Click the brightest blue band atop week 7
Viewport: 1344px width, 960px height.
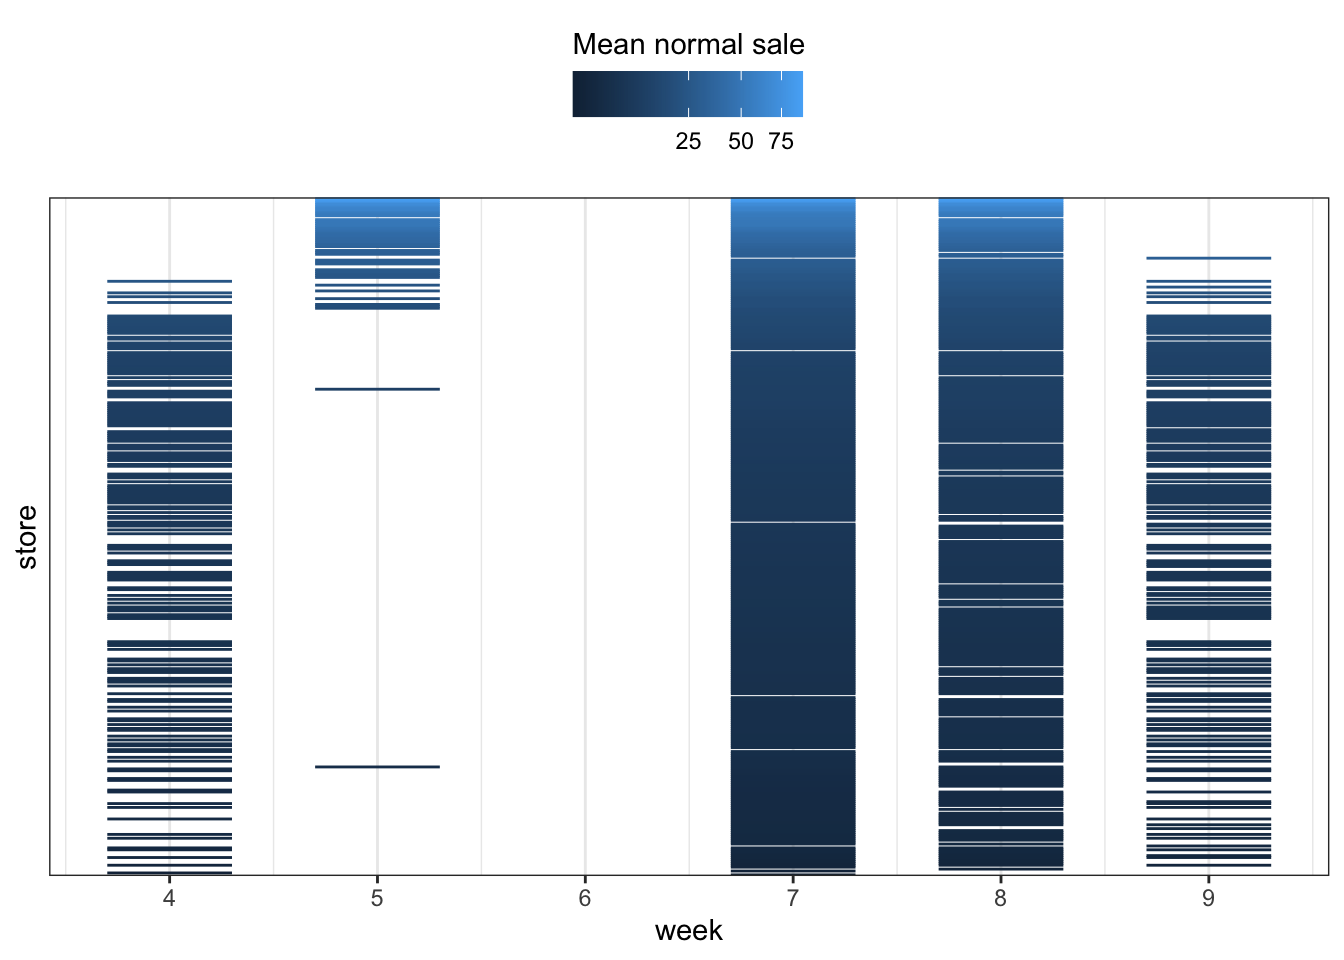(x=793, y=208)
